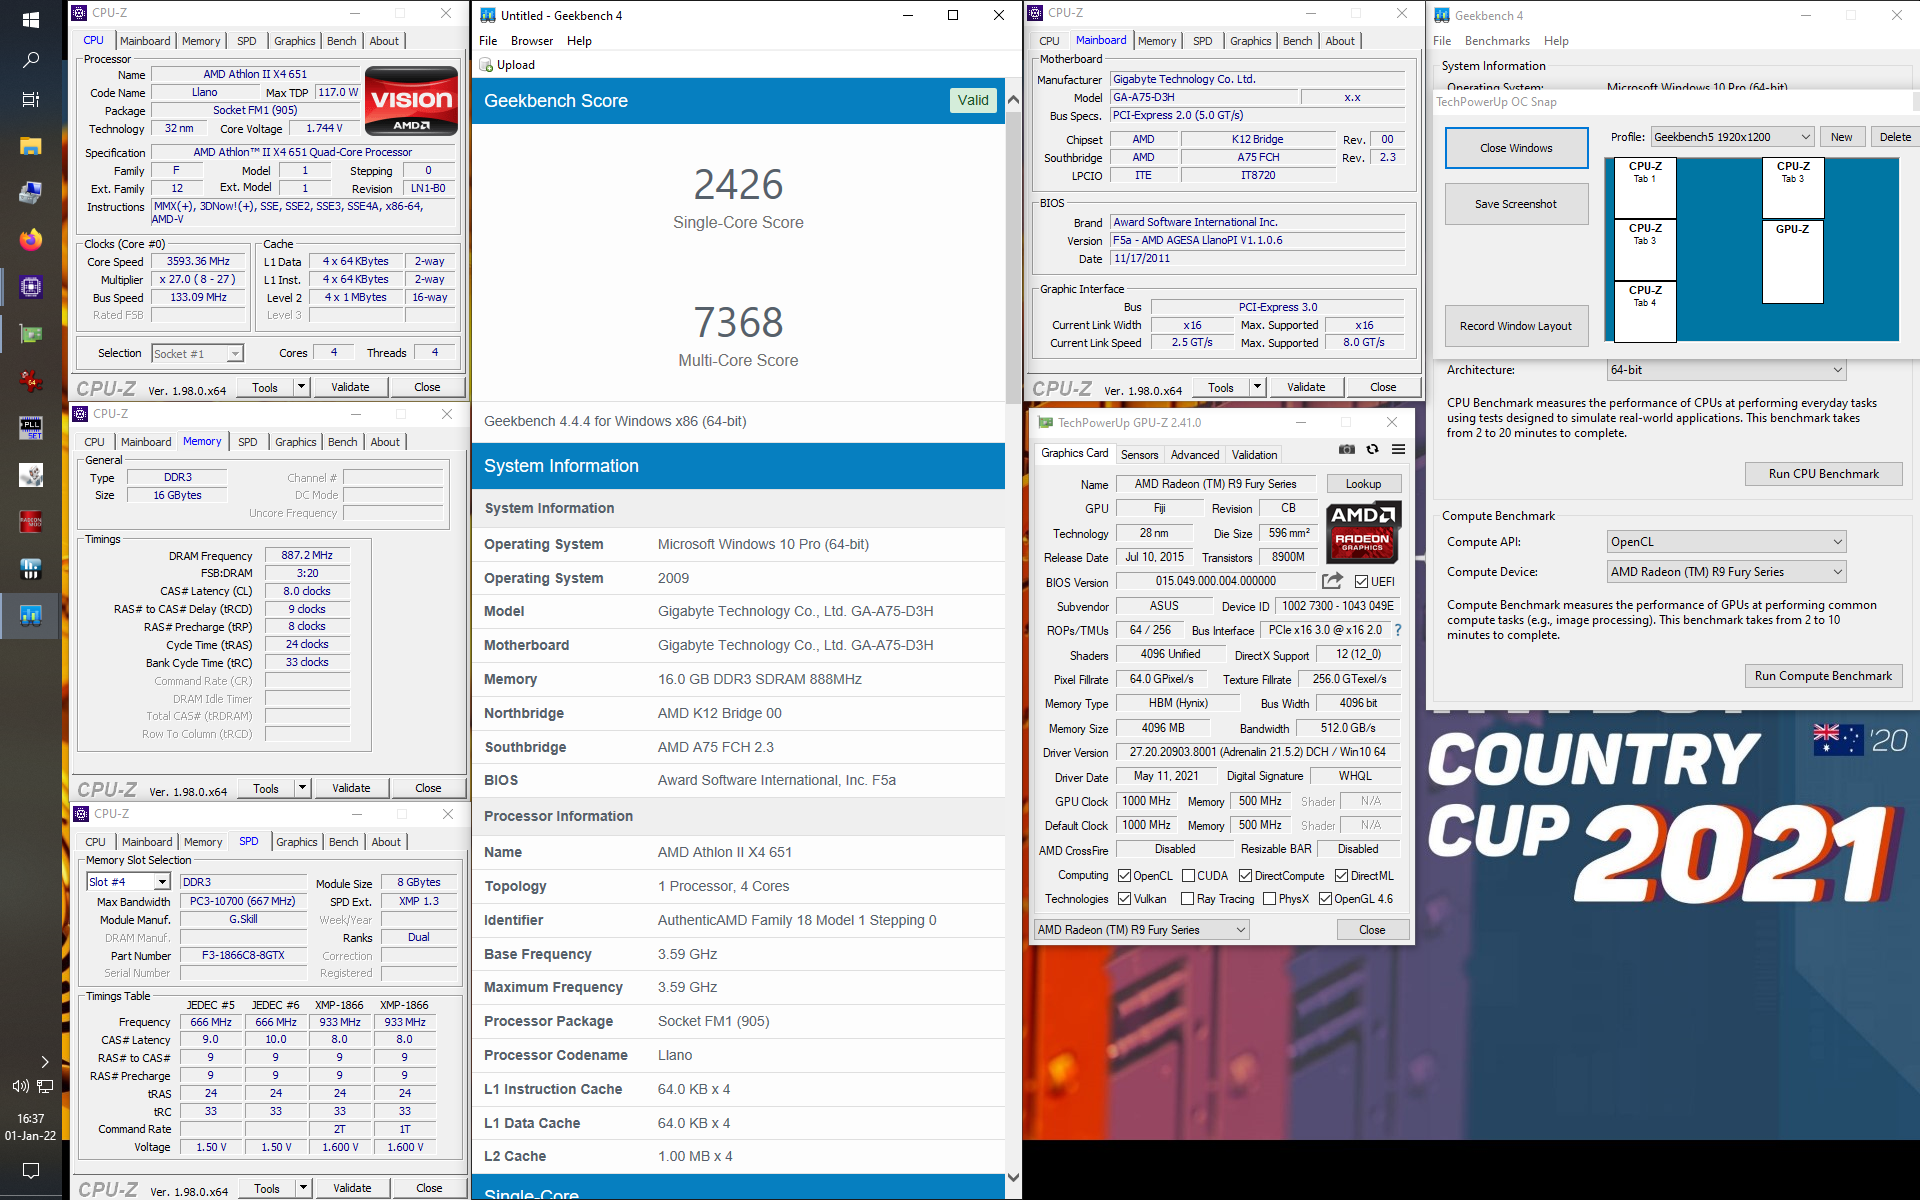Click GPU-Z BIOS export share icon
1920x1200 pixels.
pos(1332,581)
